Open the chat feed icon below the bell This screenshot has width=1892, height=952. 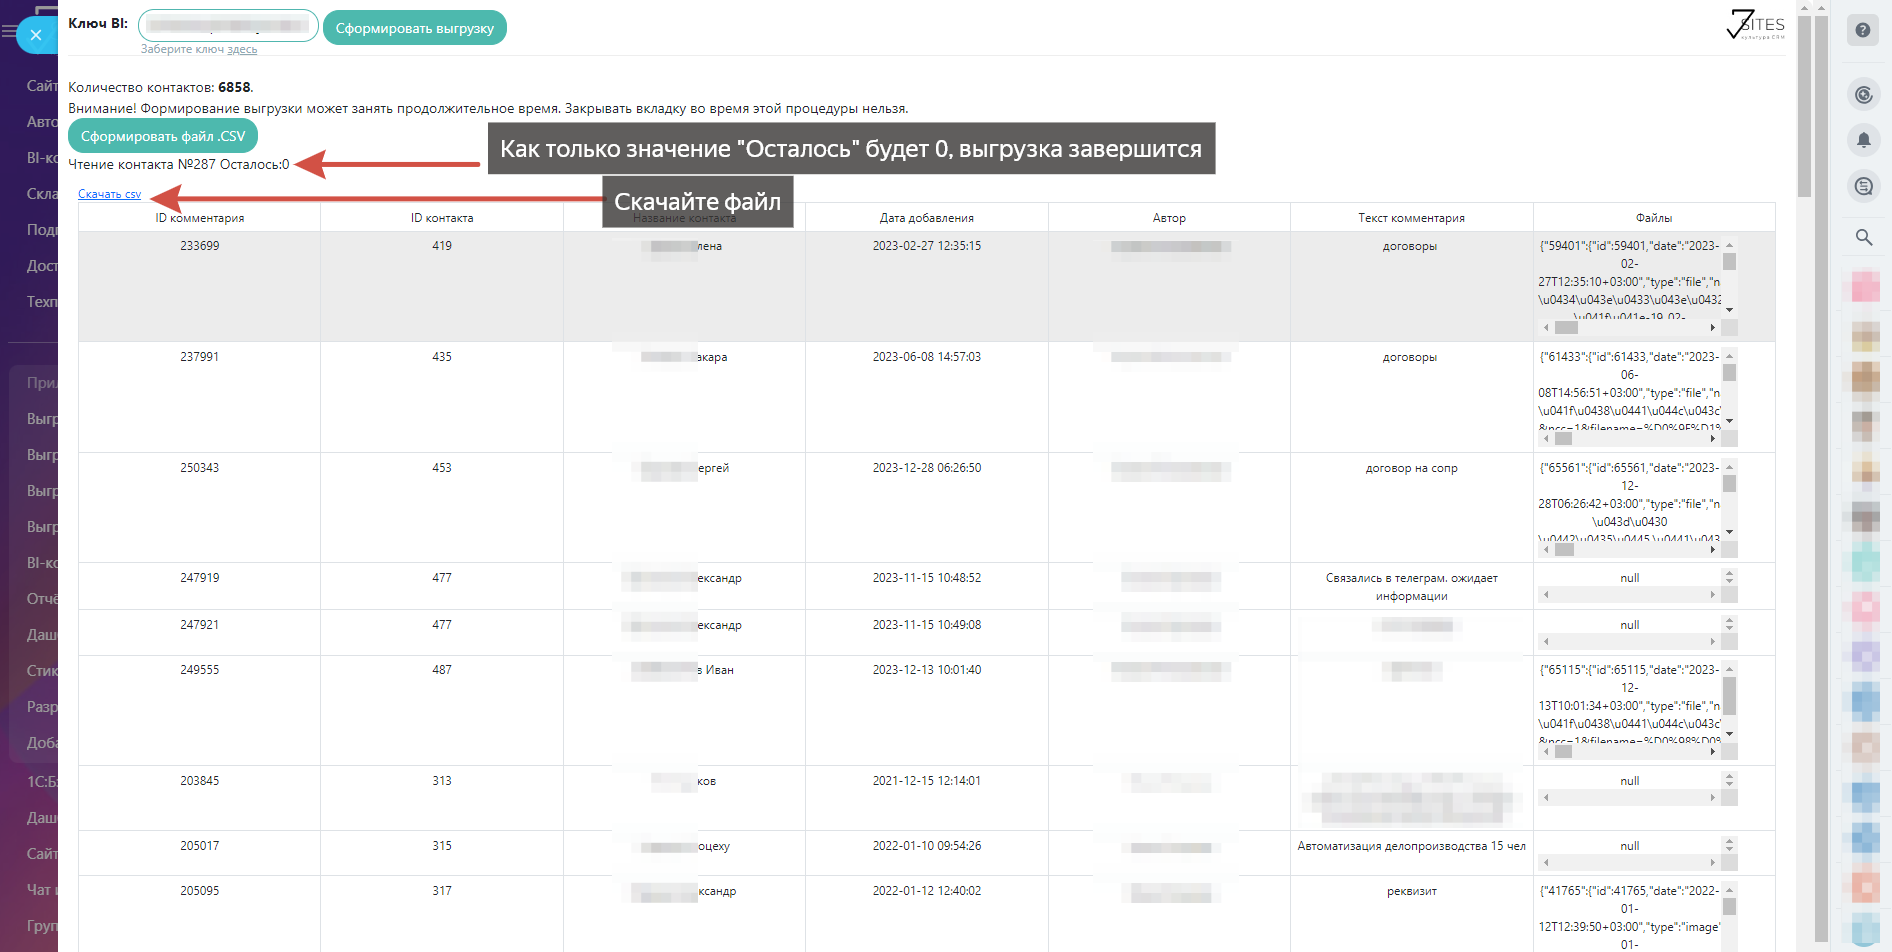click(1863, 186)
